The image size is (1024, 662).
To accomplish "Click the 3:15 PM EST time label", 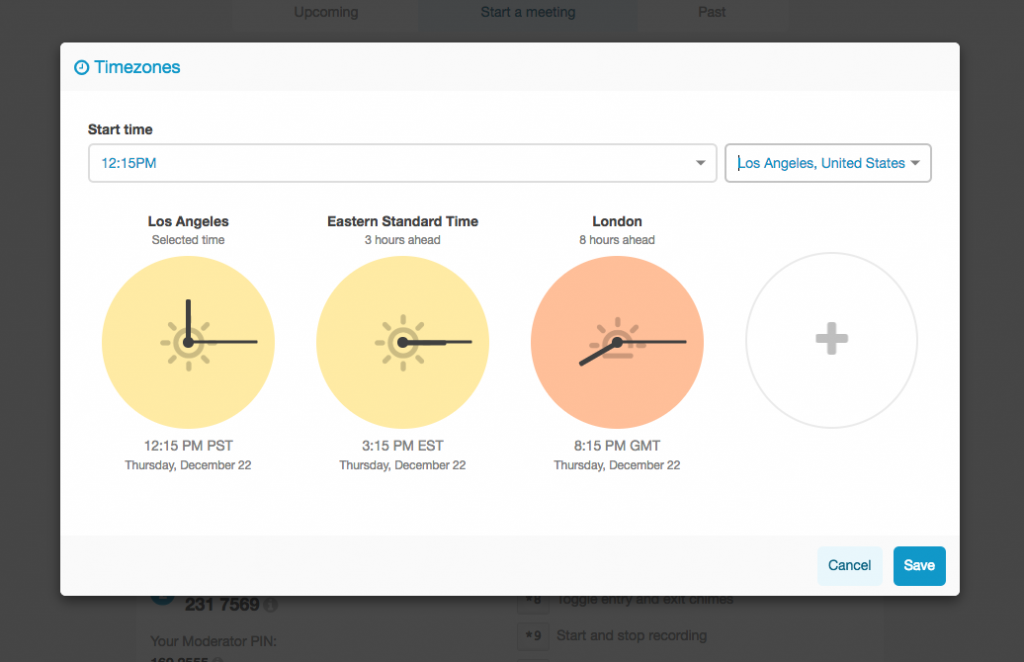I will [402, 445].
